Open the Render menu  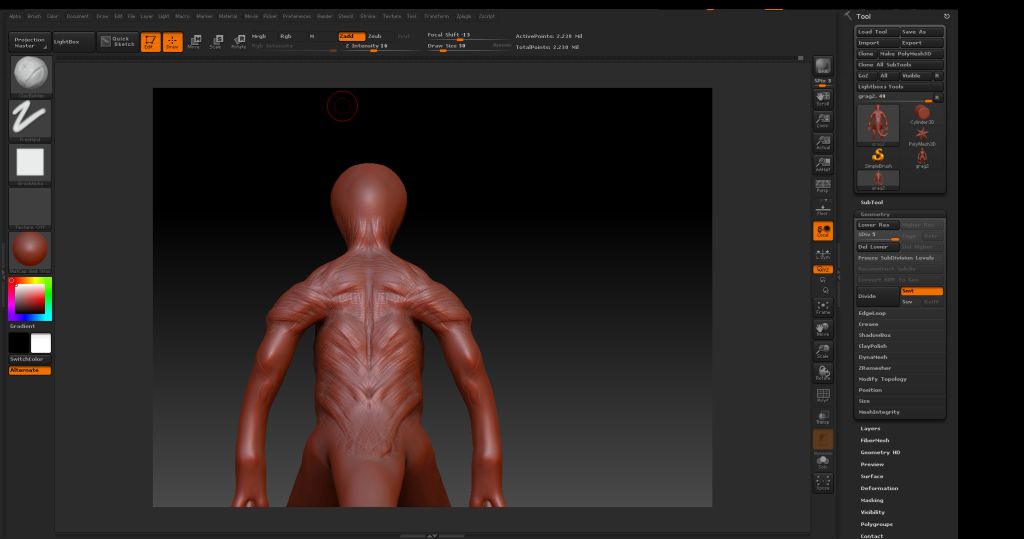[325, 16]
